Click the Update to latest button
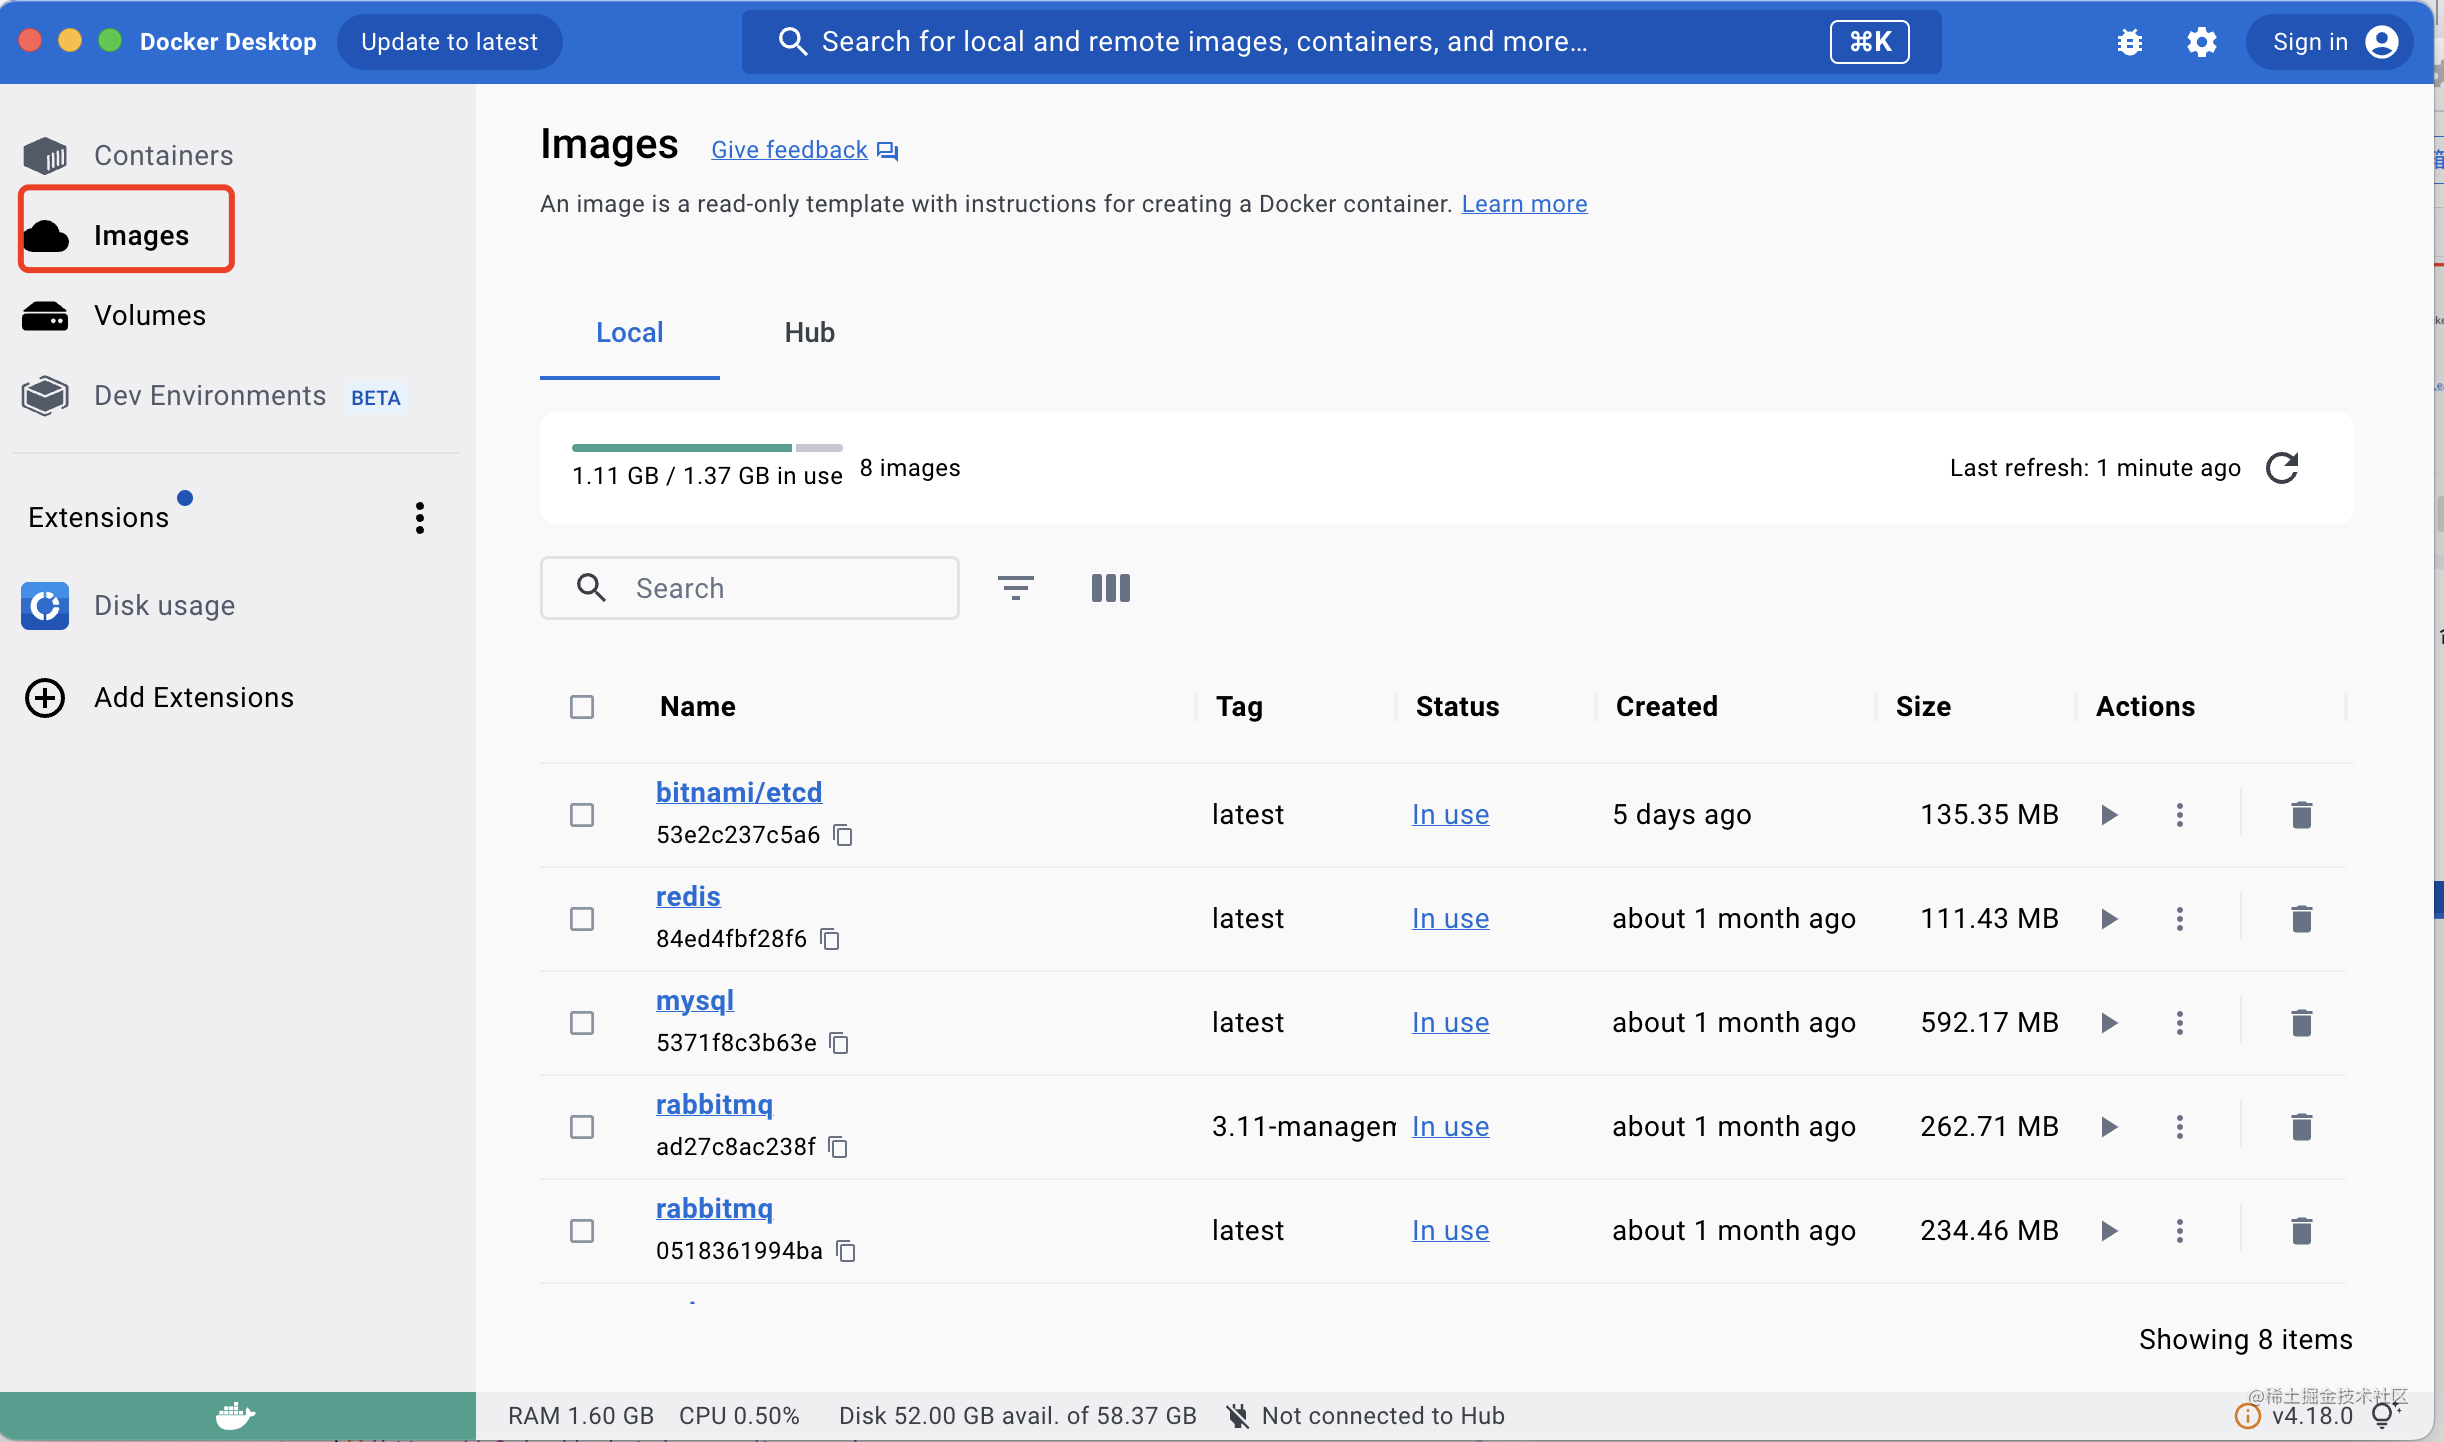The height and width of the screenshot is (1442, 2444). tap(450, 41)
